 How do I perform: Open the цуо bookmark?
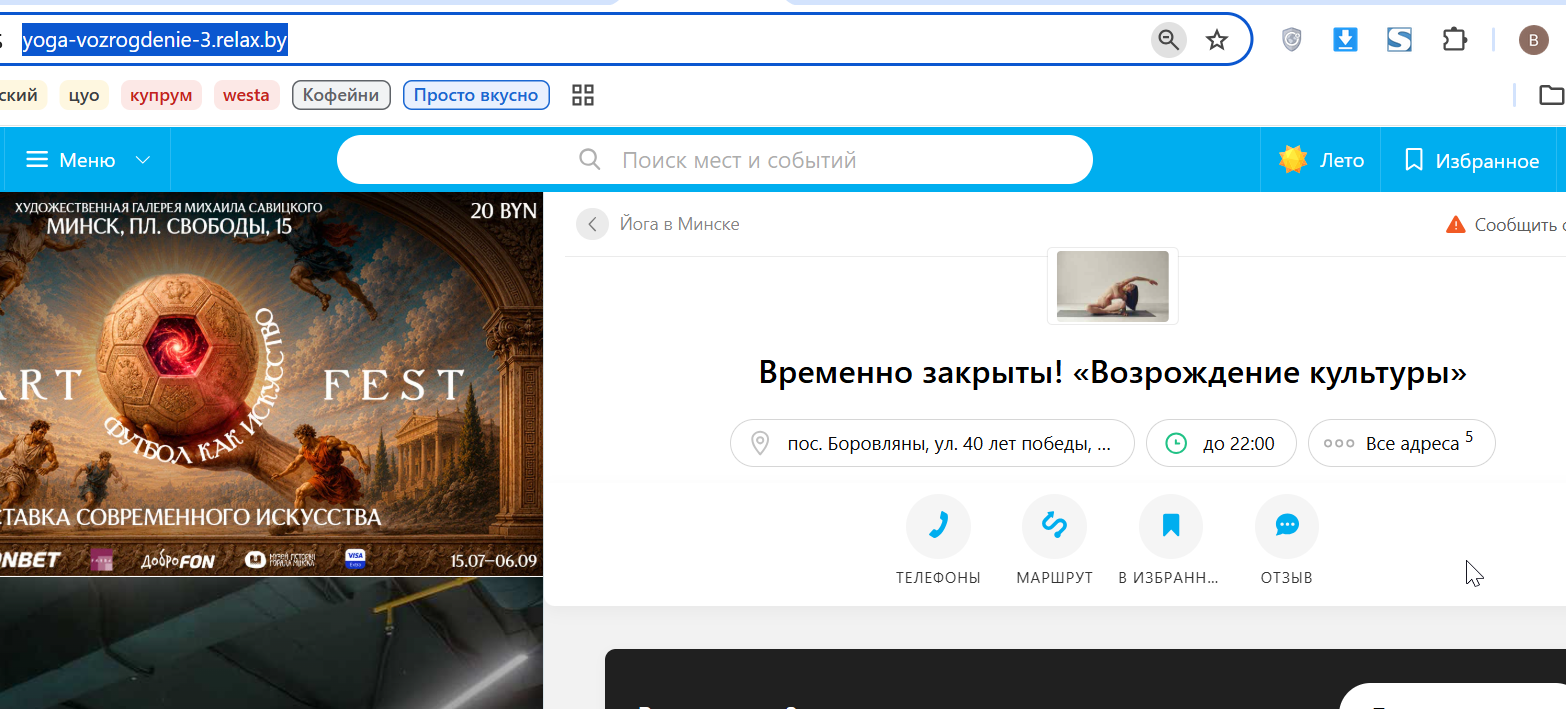(x=84, y=95)
